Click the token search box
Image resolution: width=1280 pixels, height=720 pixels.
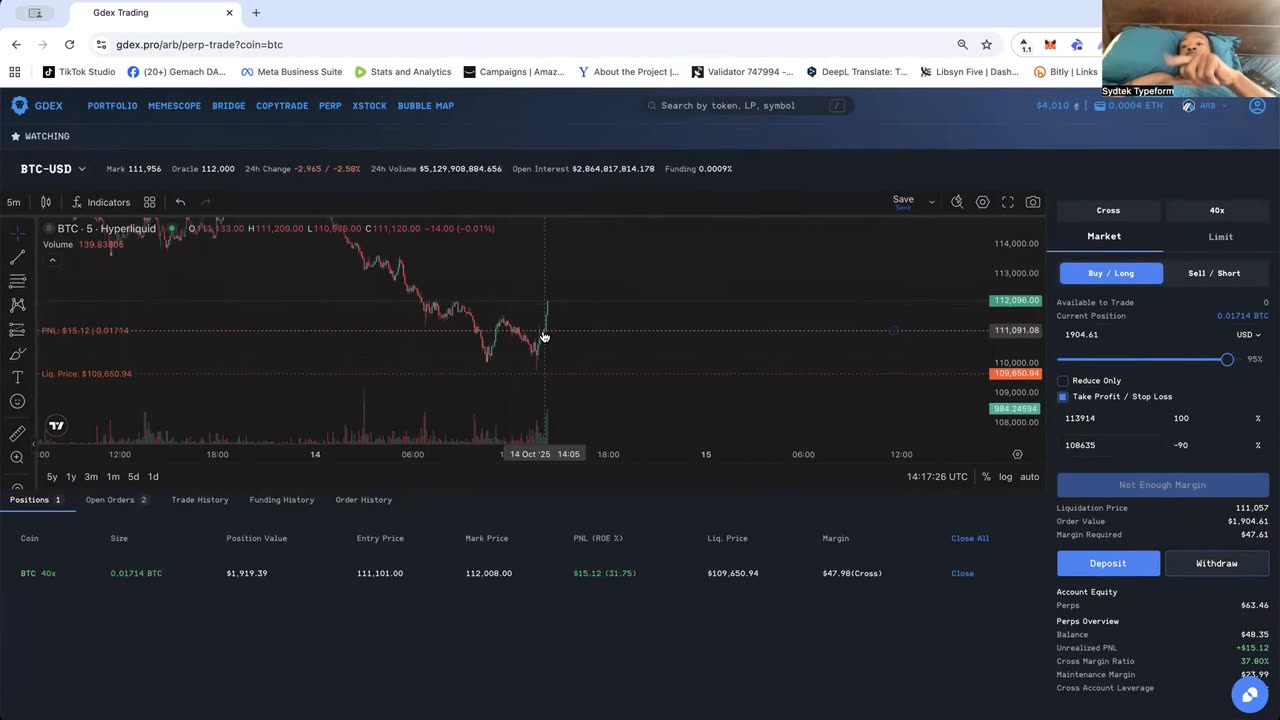click(x=748, y=106)
